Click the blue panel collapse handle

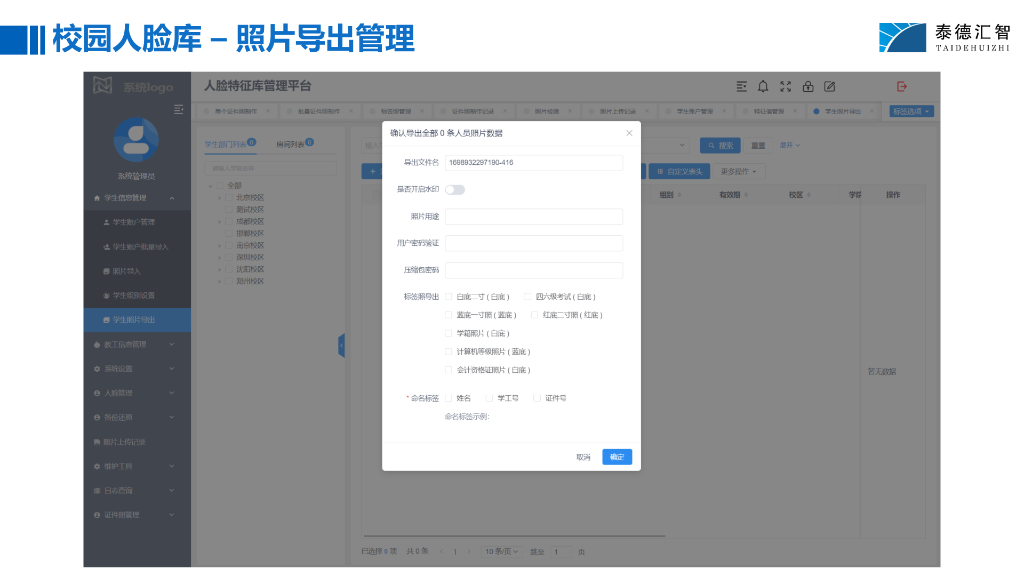click(342, 345)
